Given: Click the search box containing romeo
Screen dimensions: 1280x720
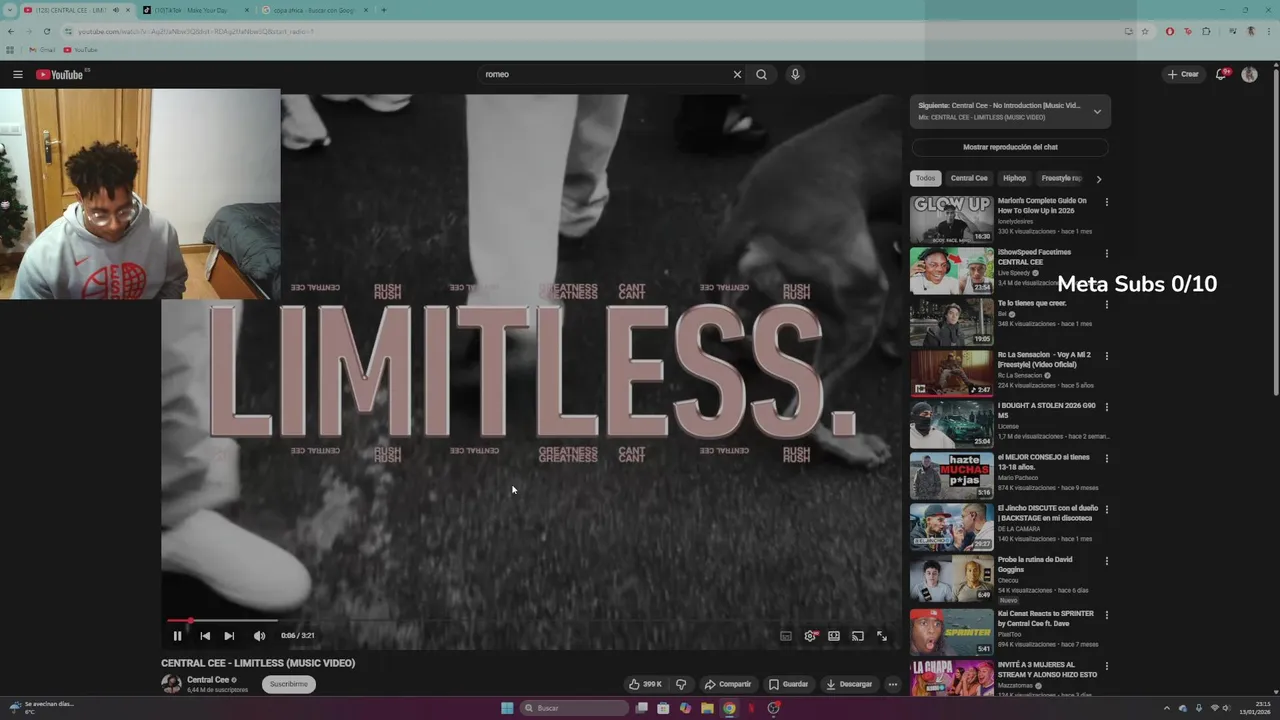Looking at the screenshot, I should click(605, 74).
